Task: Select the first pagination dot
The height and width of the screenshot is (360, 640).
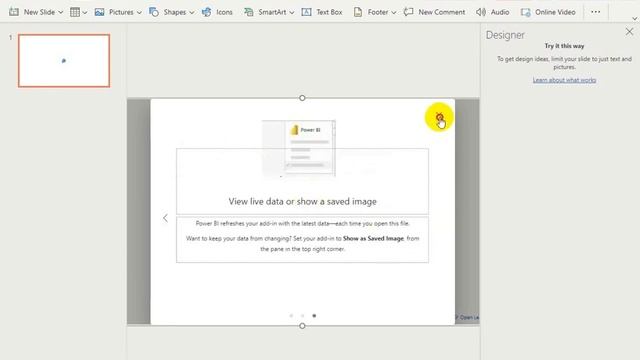Action: click(x=291, y=316)
